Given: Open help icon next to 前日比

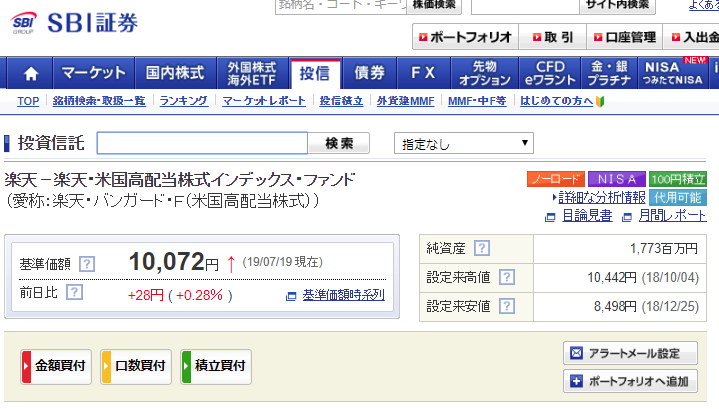Looking at the screenshot, I should tap(74, 292).
